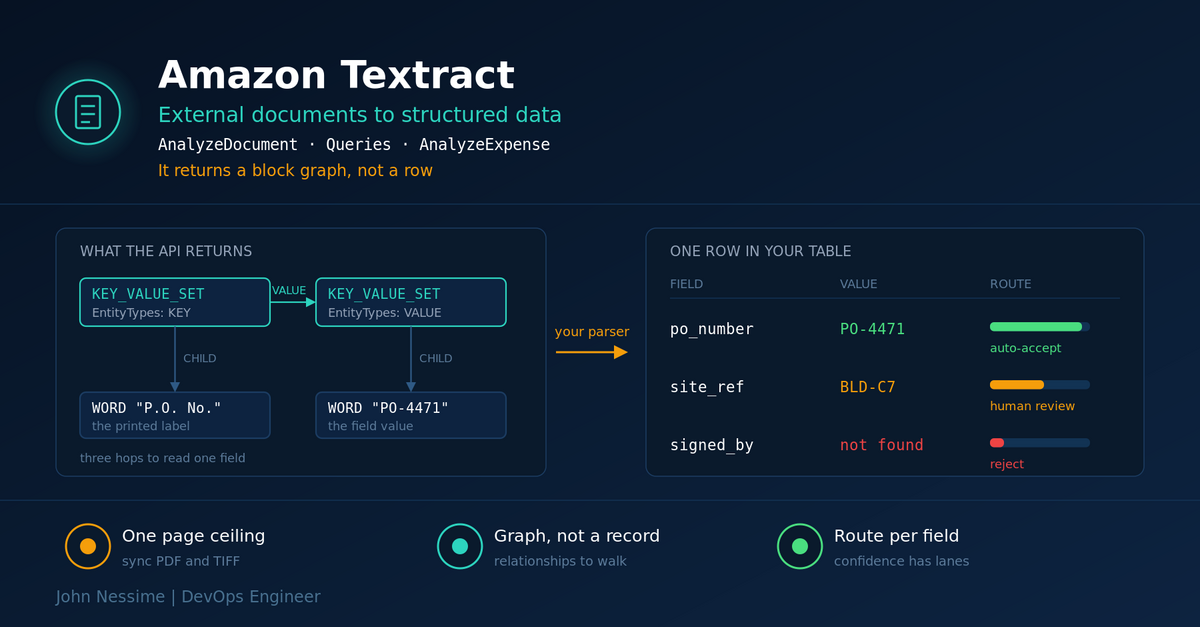Select the WORD "PO-4471" block

411,415
